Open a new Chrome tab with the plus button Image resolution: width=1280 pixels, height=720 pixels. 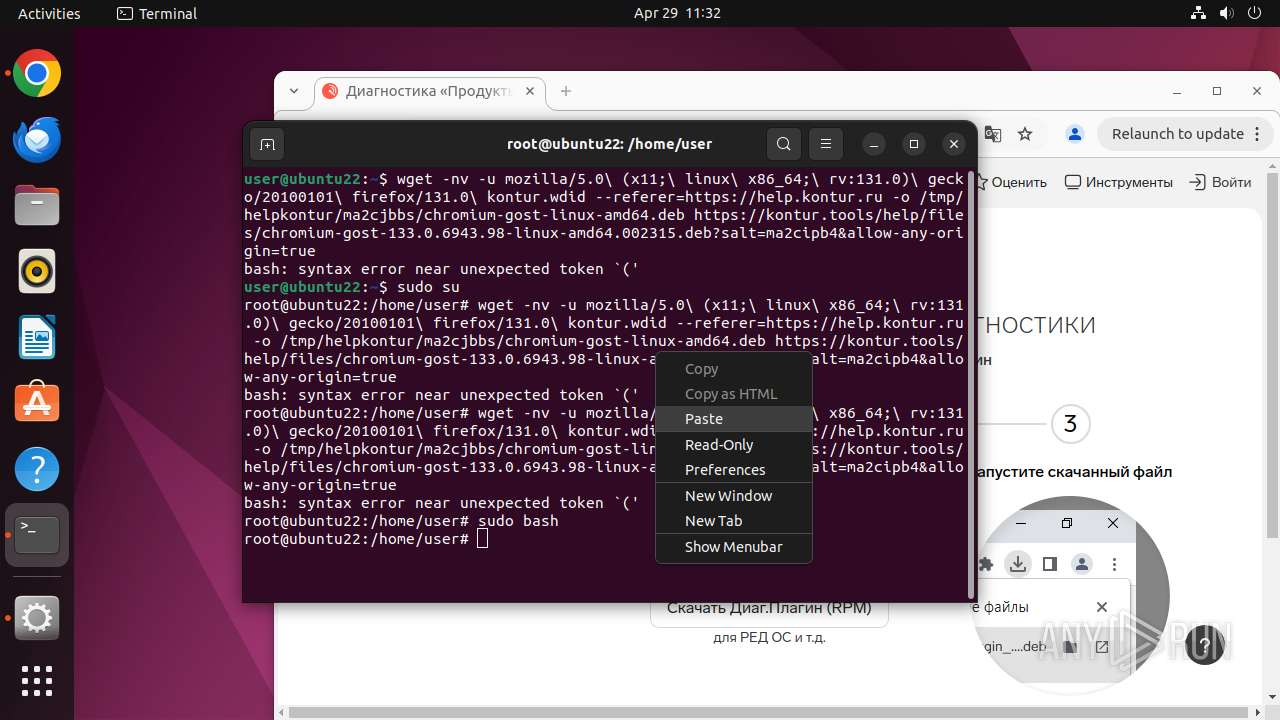(x=566, y=91)
